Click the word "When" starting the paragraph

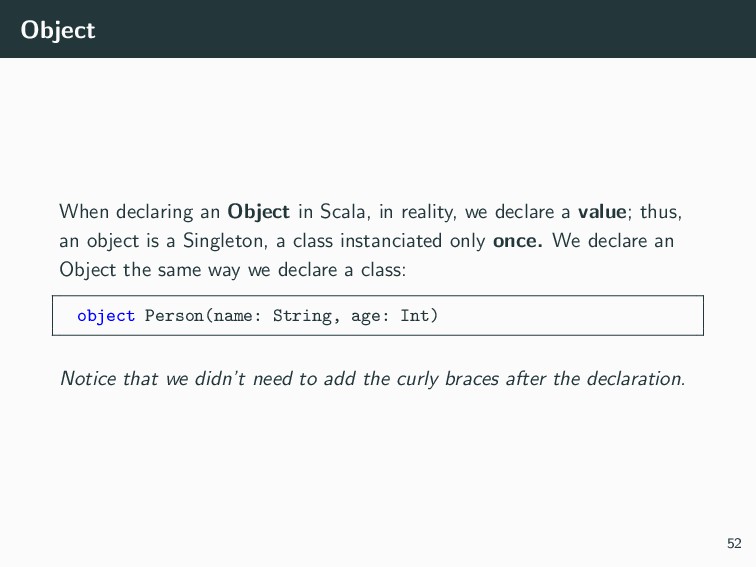tap(84, 212)
